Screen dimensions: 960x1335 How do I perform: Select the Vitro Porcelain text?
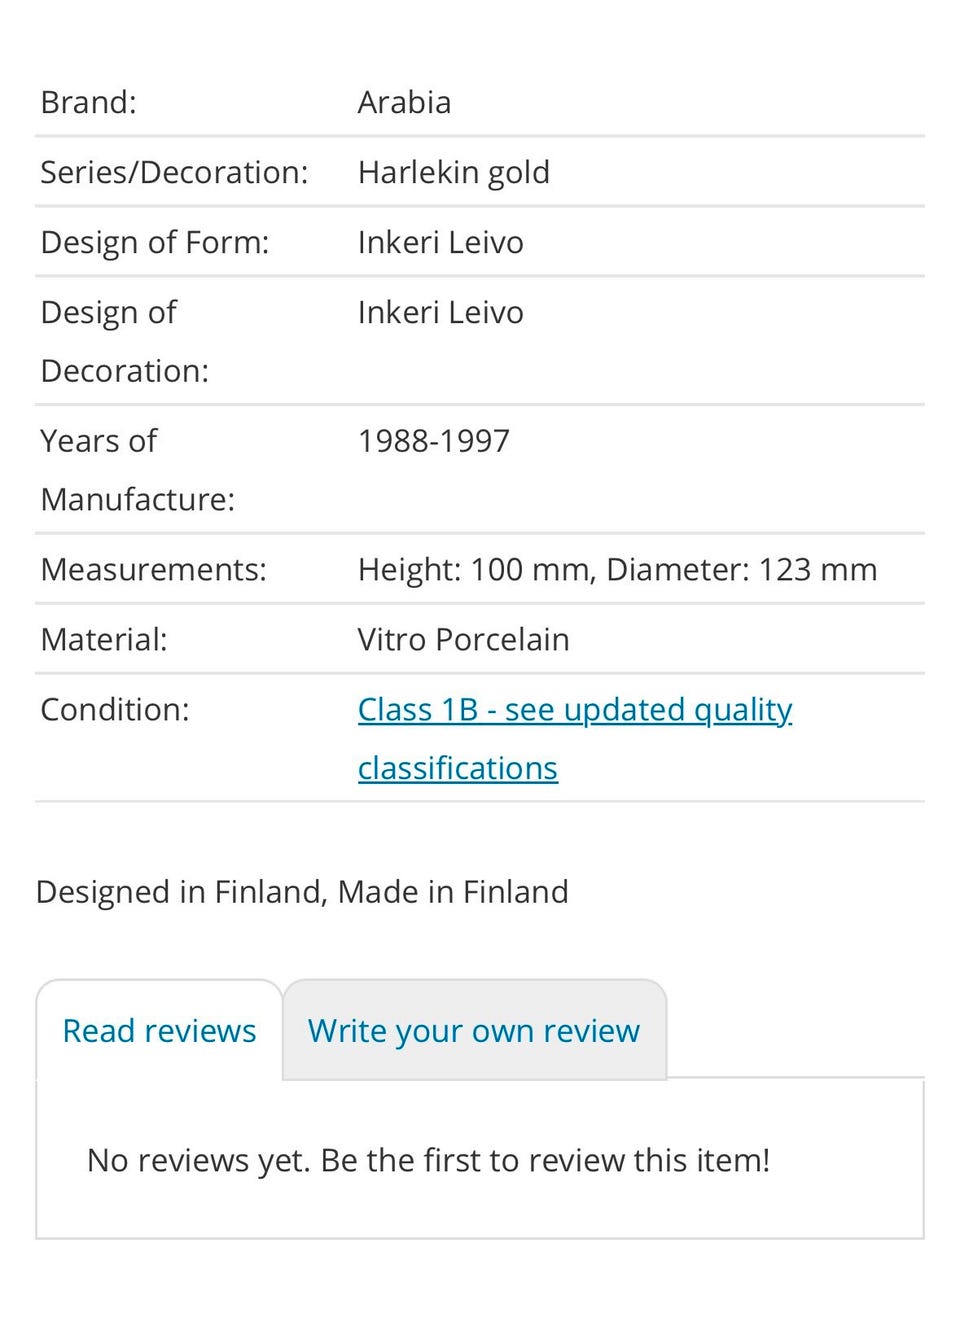(463, 639)
